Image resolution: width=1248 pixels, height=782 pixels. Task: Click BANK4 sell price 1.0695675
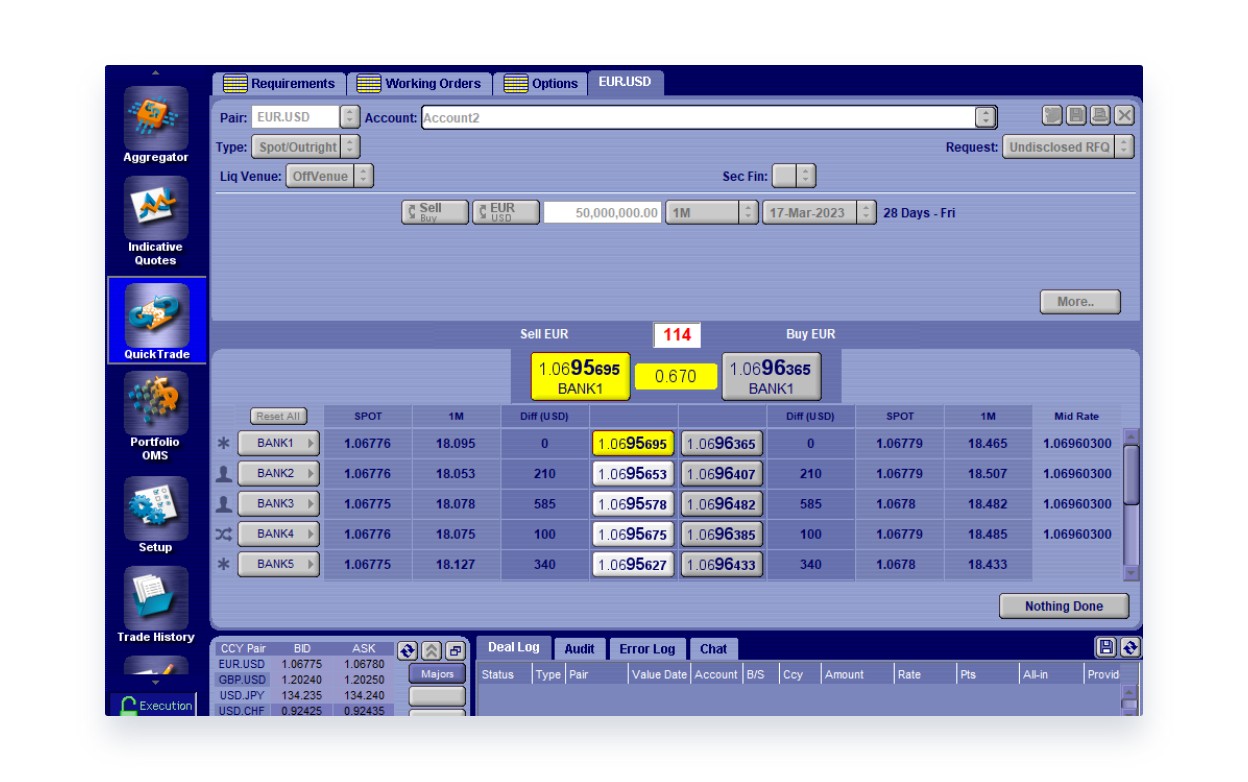(633, 534)
